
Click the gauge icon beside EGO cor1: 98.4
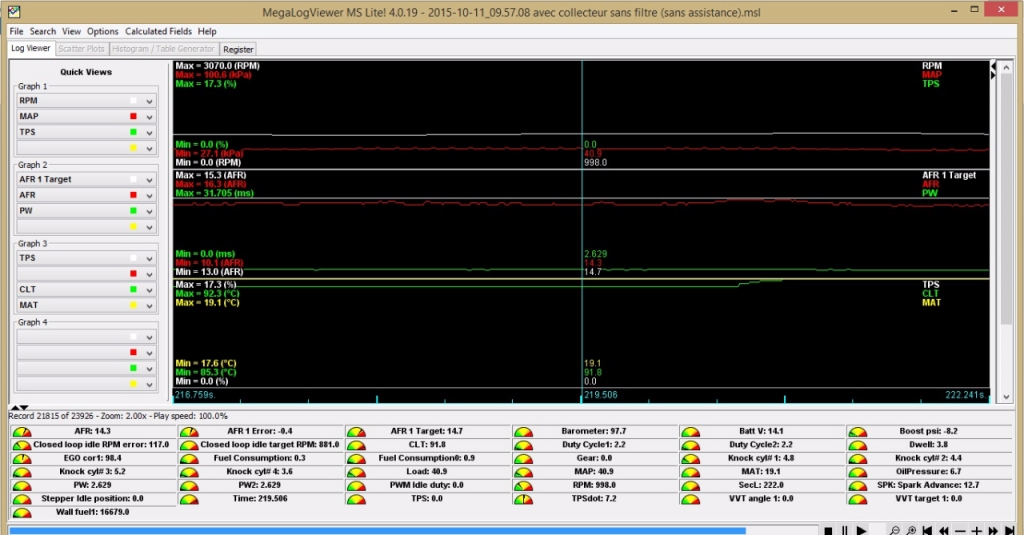point(22,459)
